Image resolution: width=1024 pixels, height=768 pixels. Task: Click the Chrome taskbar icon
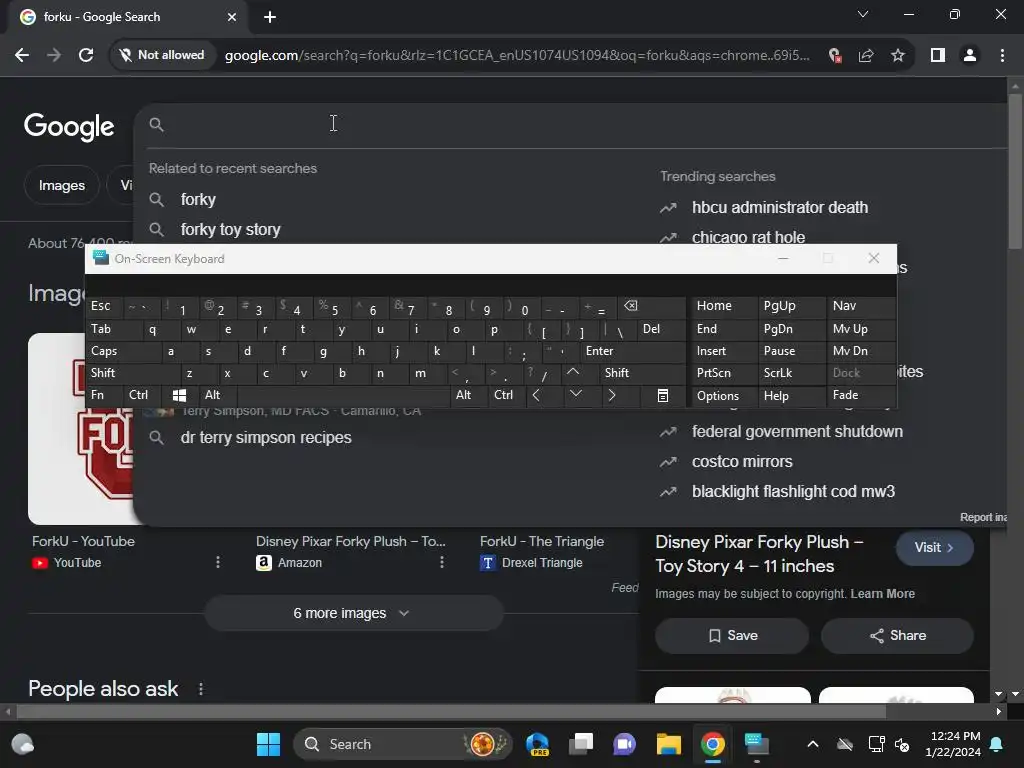(712, 744)
